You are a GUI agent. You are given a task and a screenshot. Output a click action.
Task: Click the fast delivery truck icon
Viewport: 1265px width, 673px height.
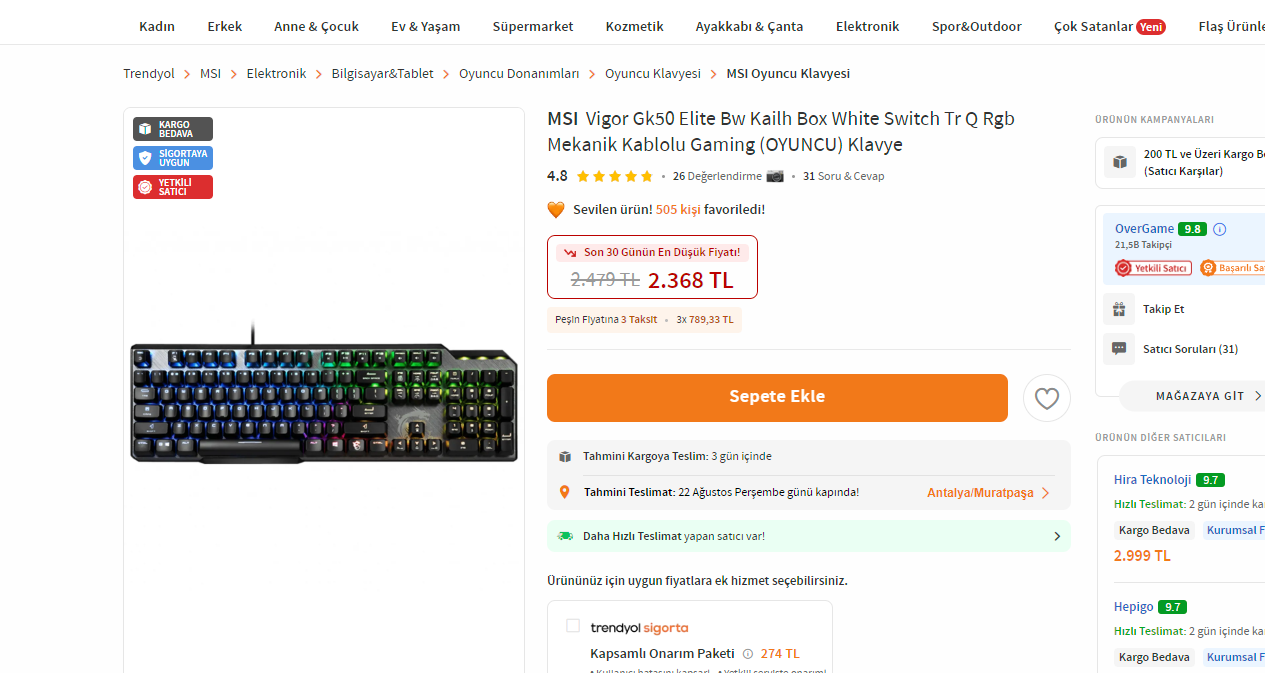(x=565, y=536)
